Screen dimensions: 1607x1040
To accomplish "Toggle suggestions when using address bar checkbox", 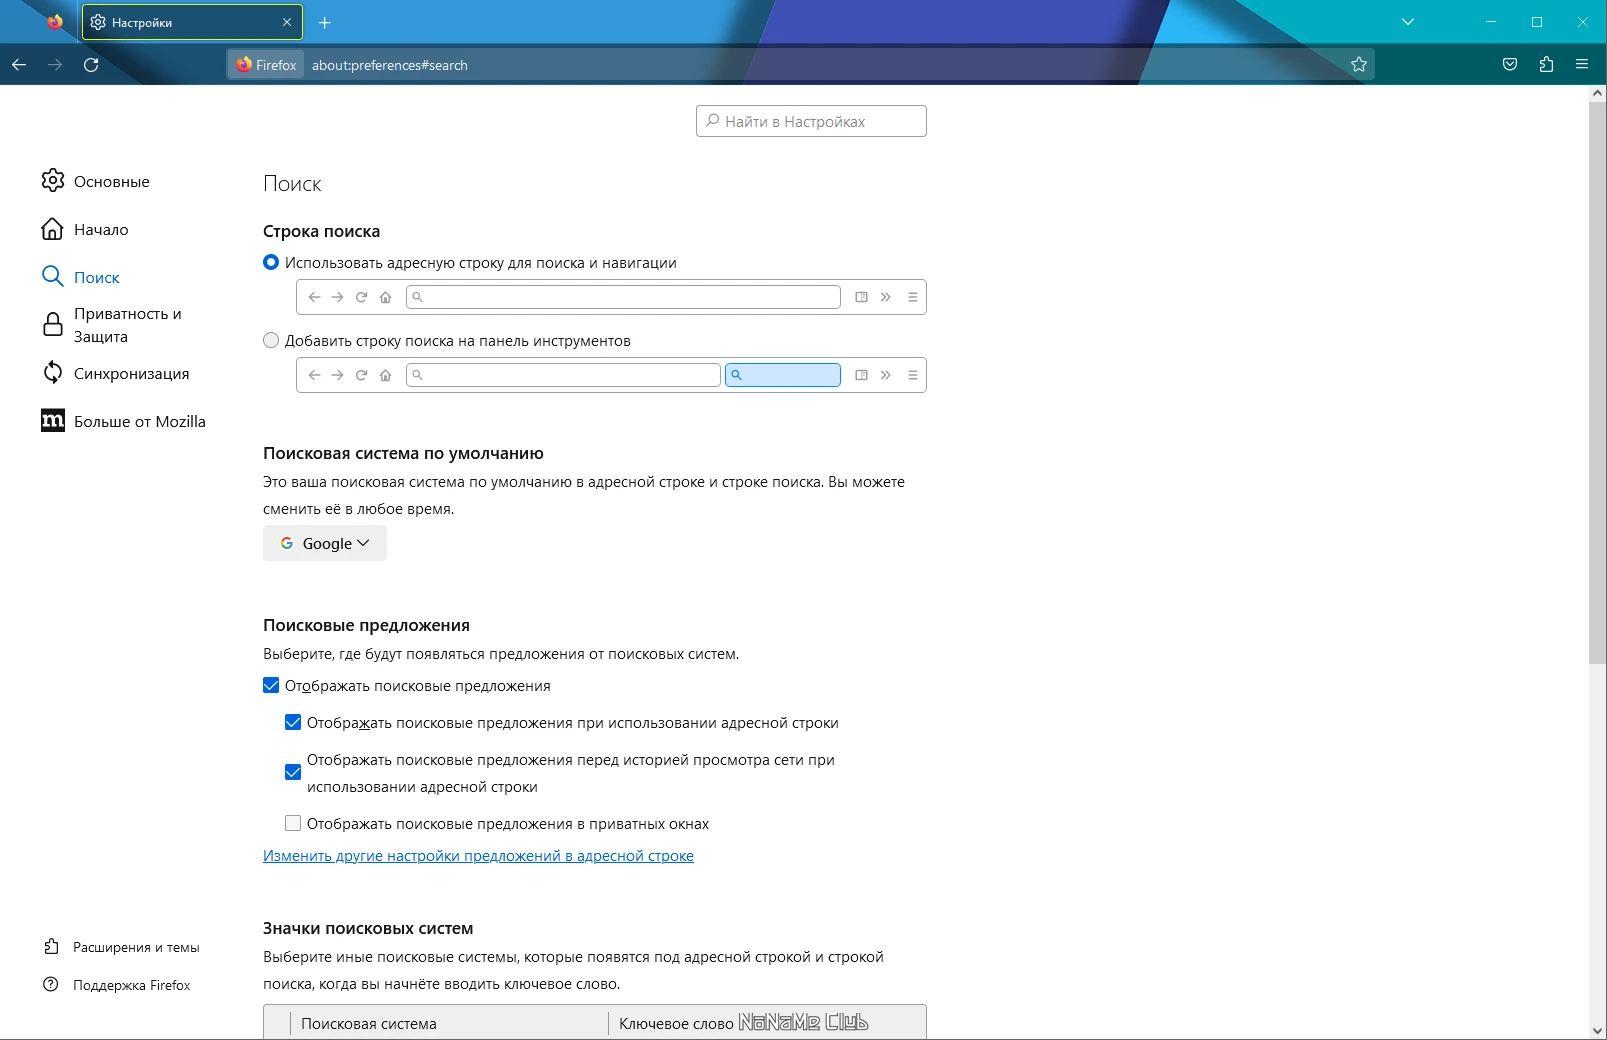I will pos(293,722).
